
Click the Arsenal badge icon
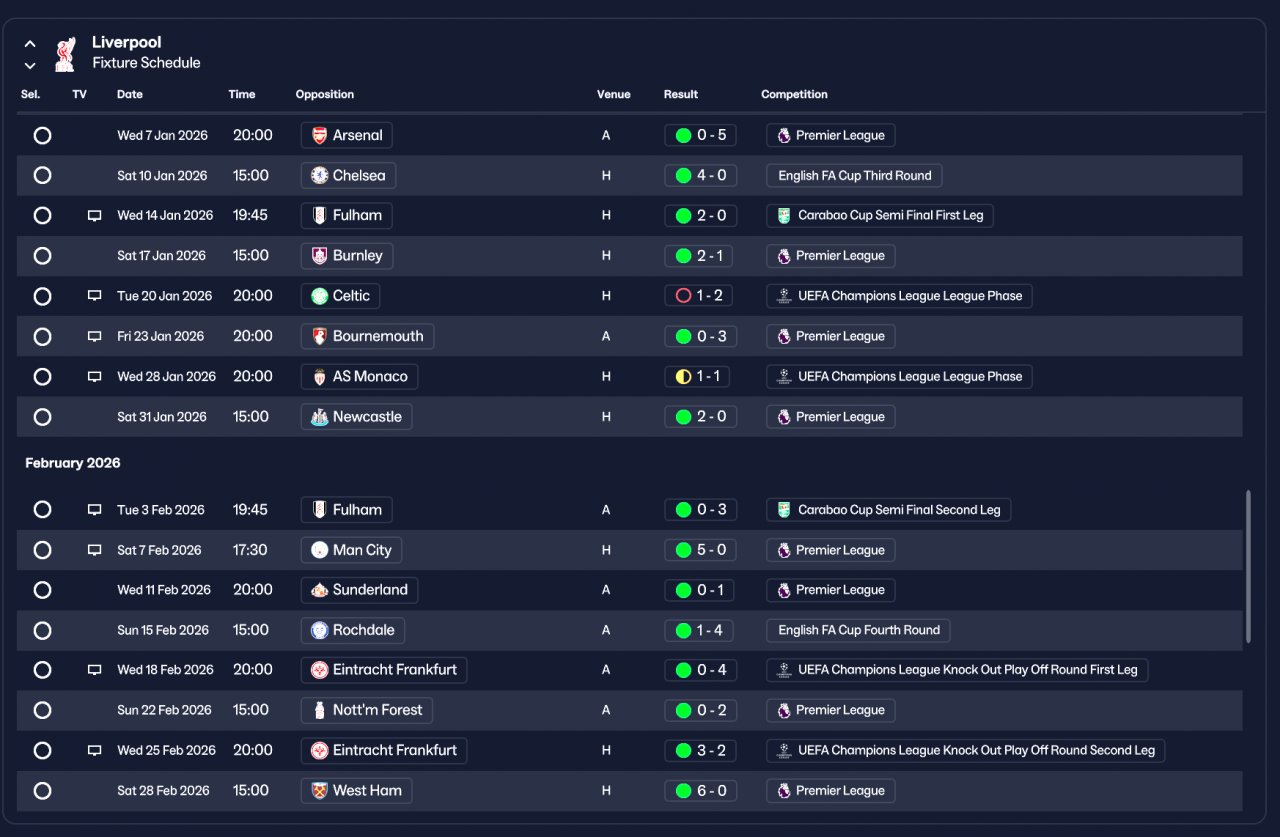pos(319,135)
